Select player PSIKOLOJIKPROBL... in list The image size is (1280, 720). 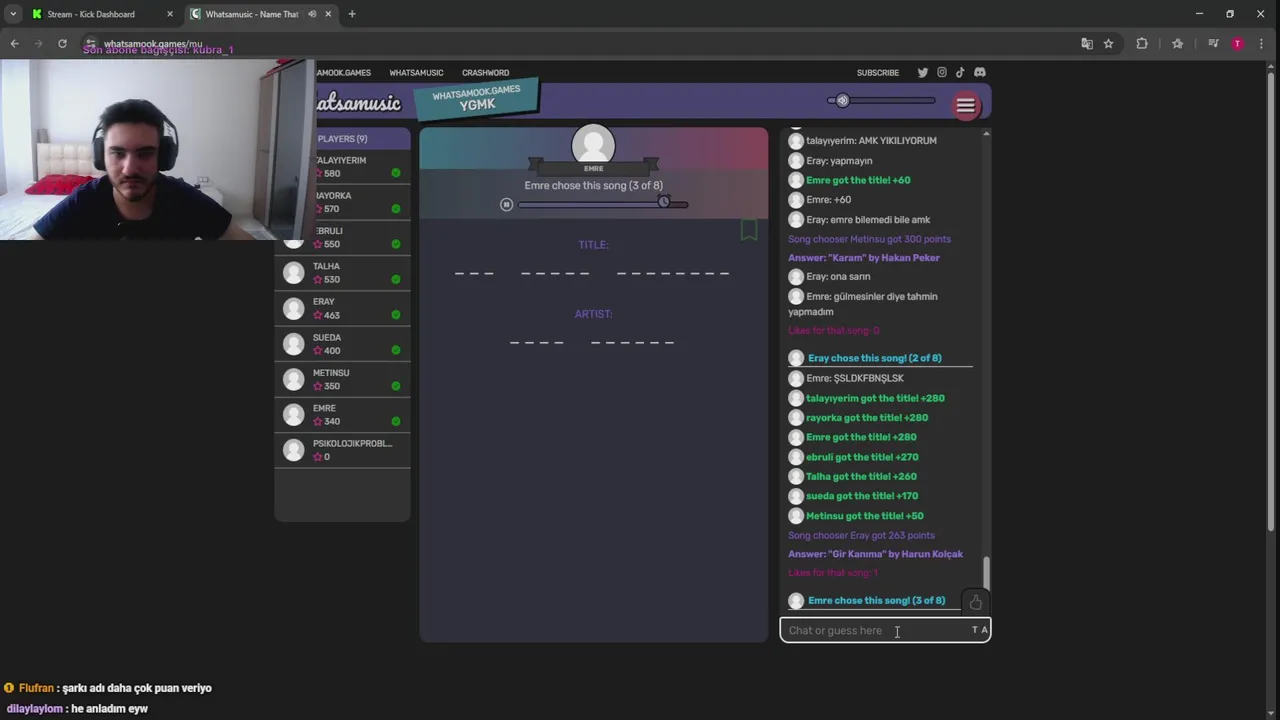click(342, 450)
